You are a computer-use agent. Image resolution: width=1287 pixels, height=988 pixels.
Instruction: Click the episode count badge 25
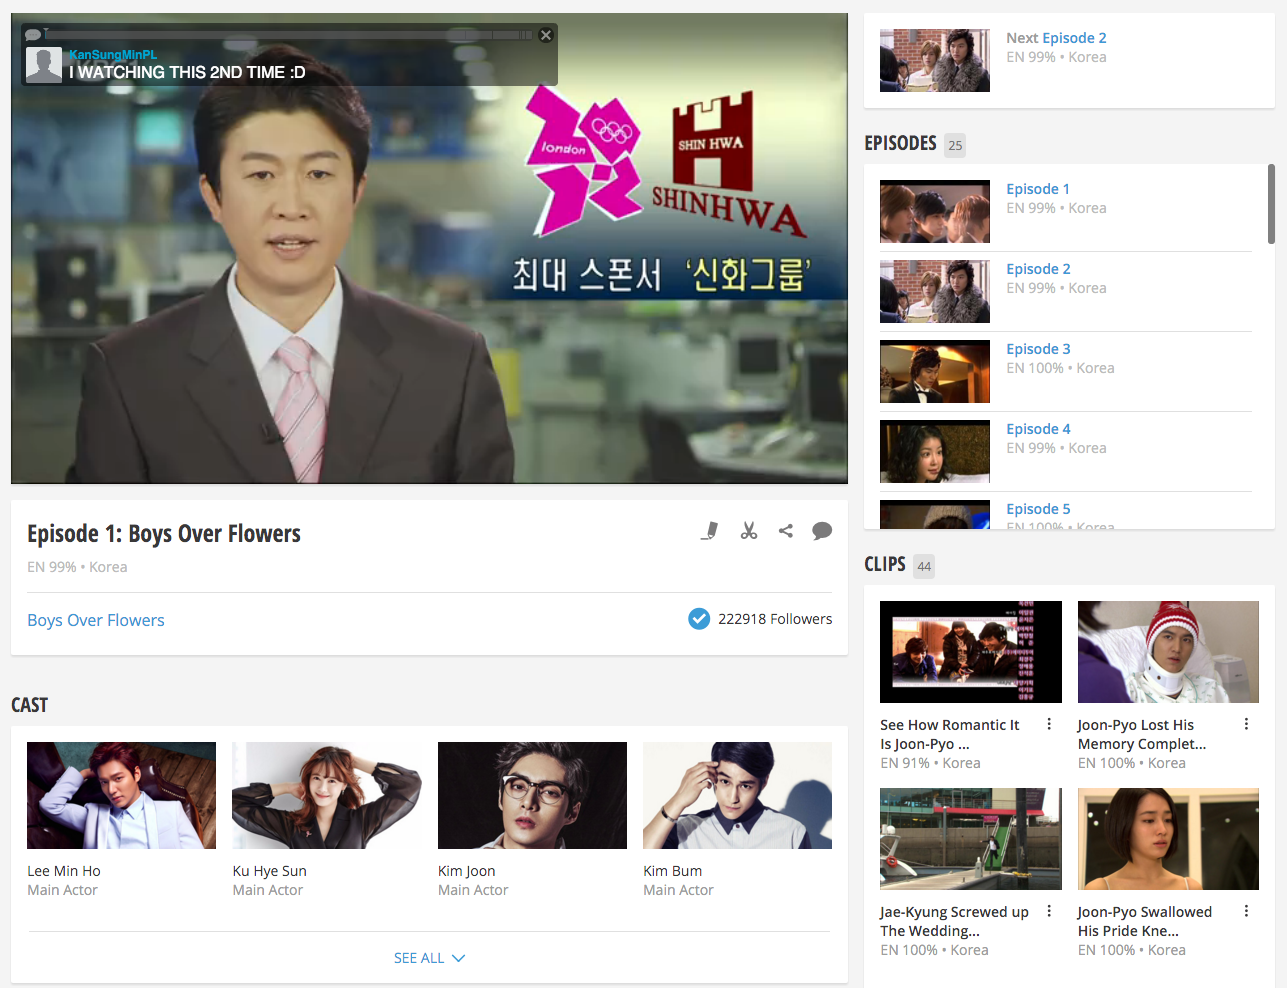tap(955, 145)
